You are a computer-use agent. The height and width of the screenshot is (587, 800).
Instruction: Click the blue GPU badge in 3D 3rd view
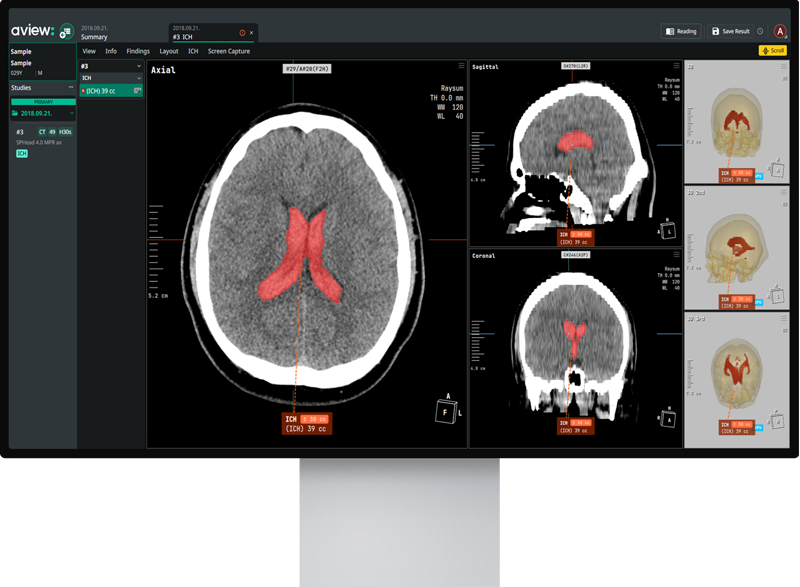coord(759,427)
